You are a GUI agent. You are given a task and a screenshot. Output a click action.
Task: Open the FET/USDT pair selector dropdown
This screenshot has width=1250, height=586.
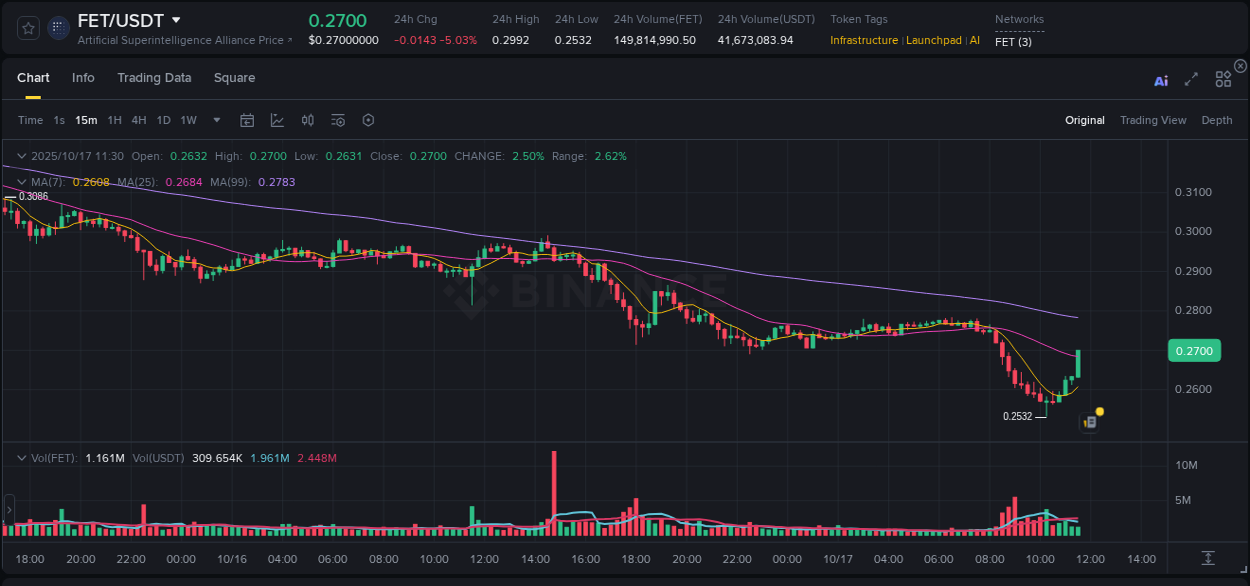[177, 20]
